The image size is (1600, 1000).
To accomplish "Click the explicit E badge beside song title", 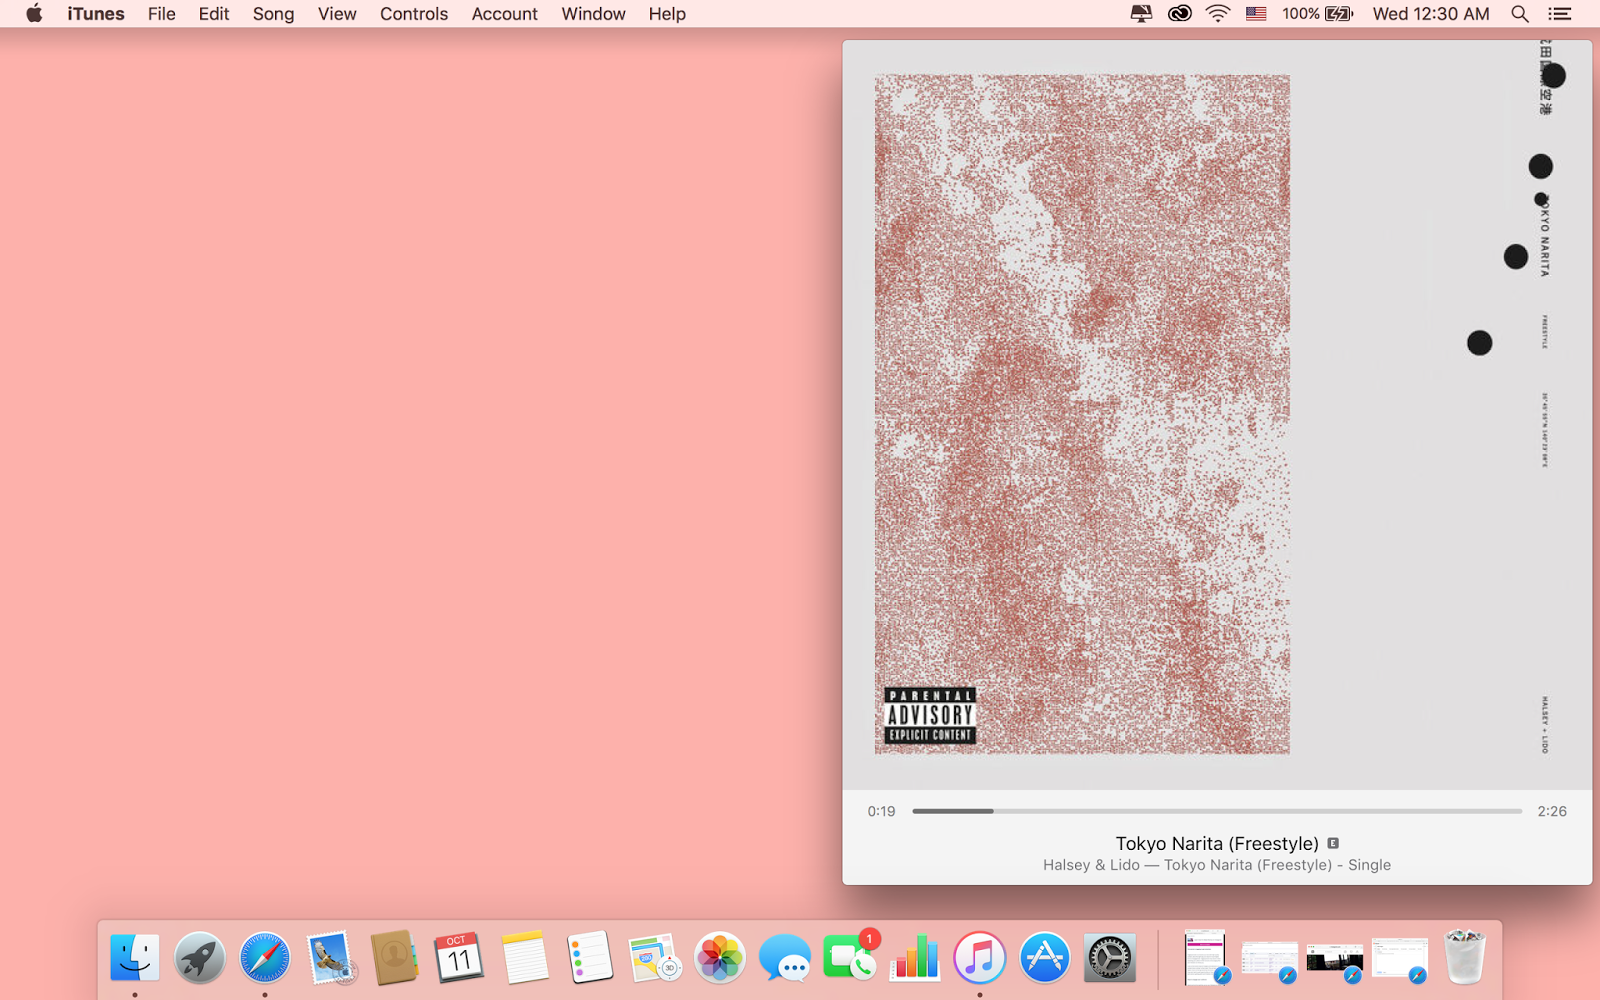I will 1333,843.
